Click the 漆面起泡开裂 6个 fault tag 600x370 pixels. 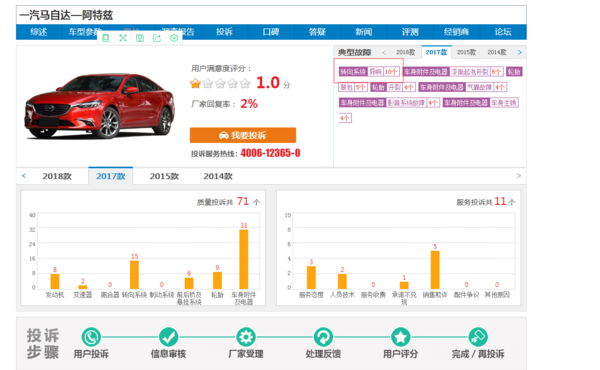[x=453, y=72]
